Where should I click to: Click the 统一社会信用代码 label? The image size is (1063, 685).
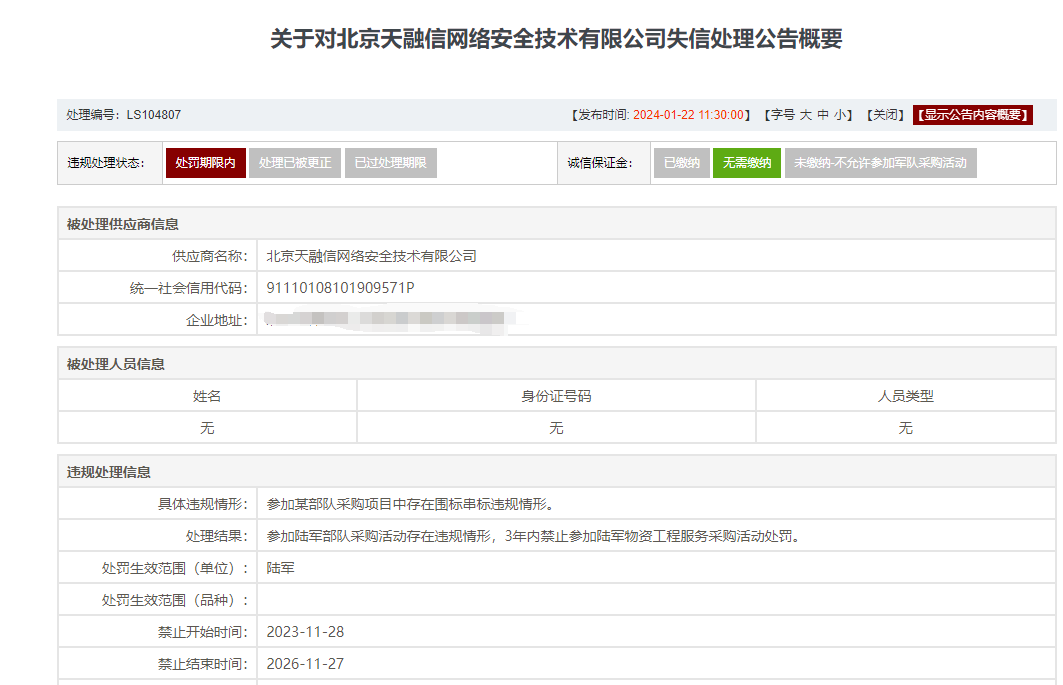(188, 288)
